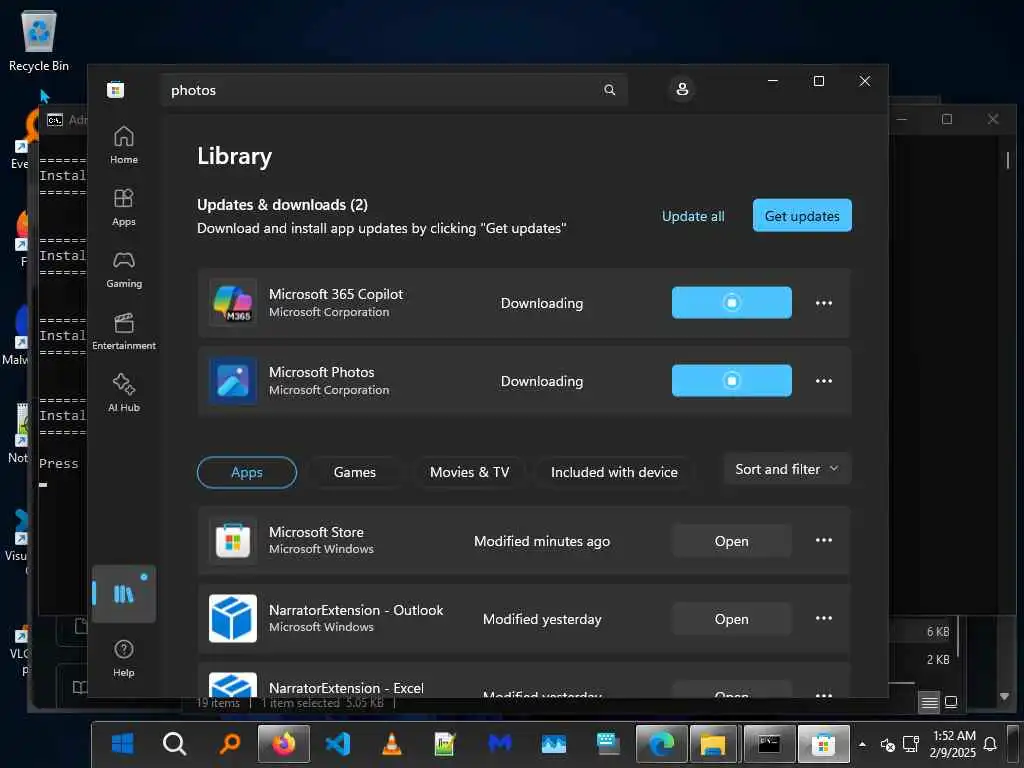Viewport: 1024px width, 768px height.
Task: Open Notepad++ from the taskbar
Action: click(445, 743)
